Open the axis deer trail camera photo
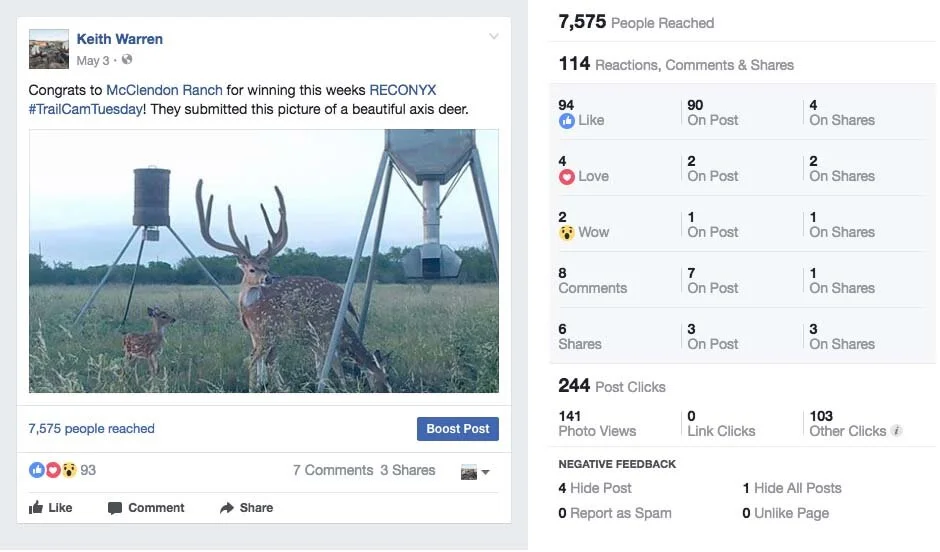This screenshot has height=552, width=940. click(264, 261)
